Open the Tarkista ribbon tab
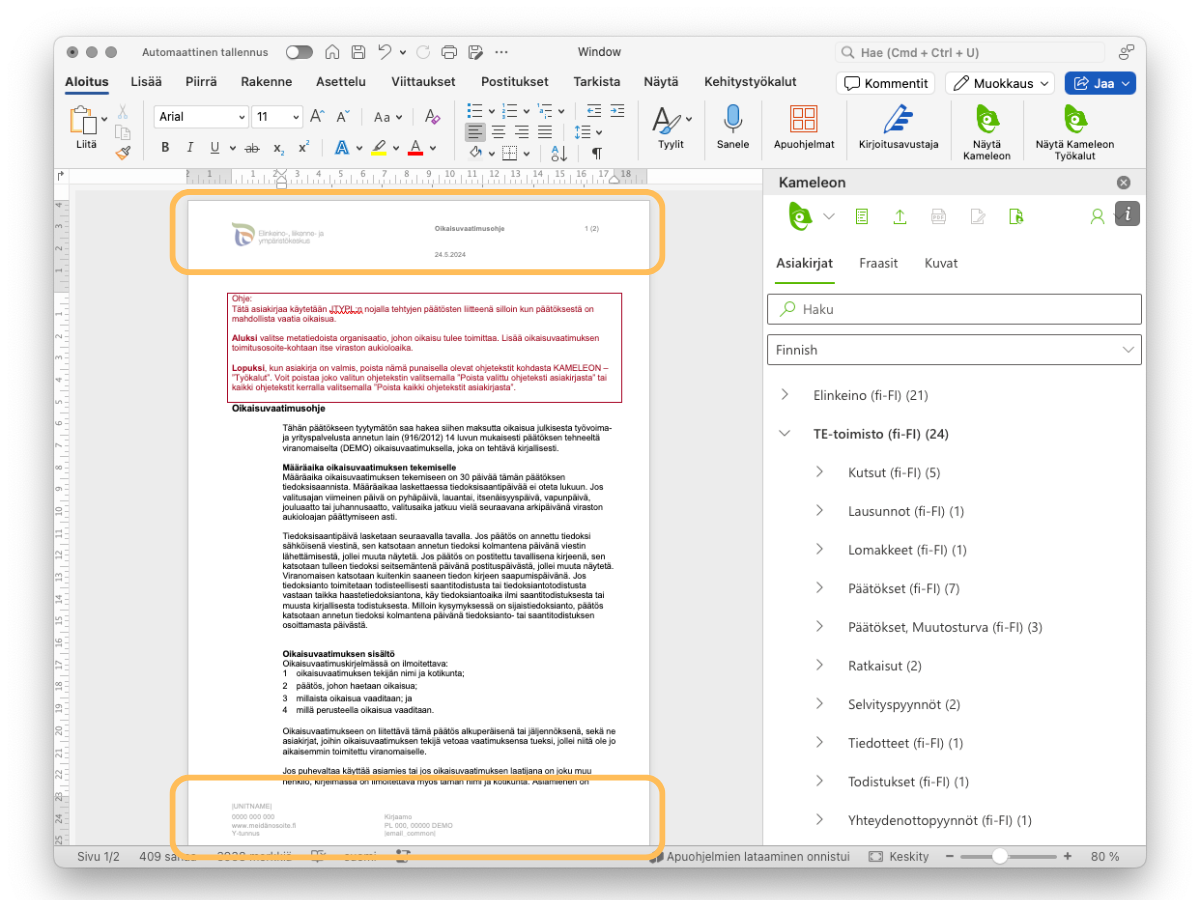 (x=597, y=82)
